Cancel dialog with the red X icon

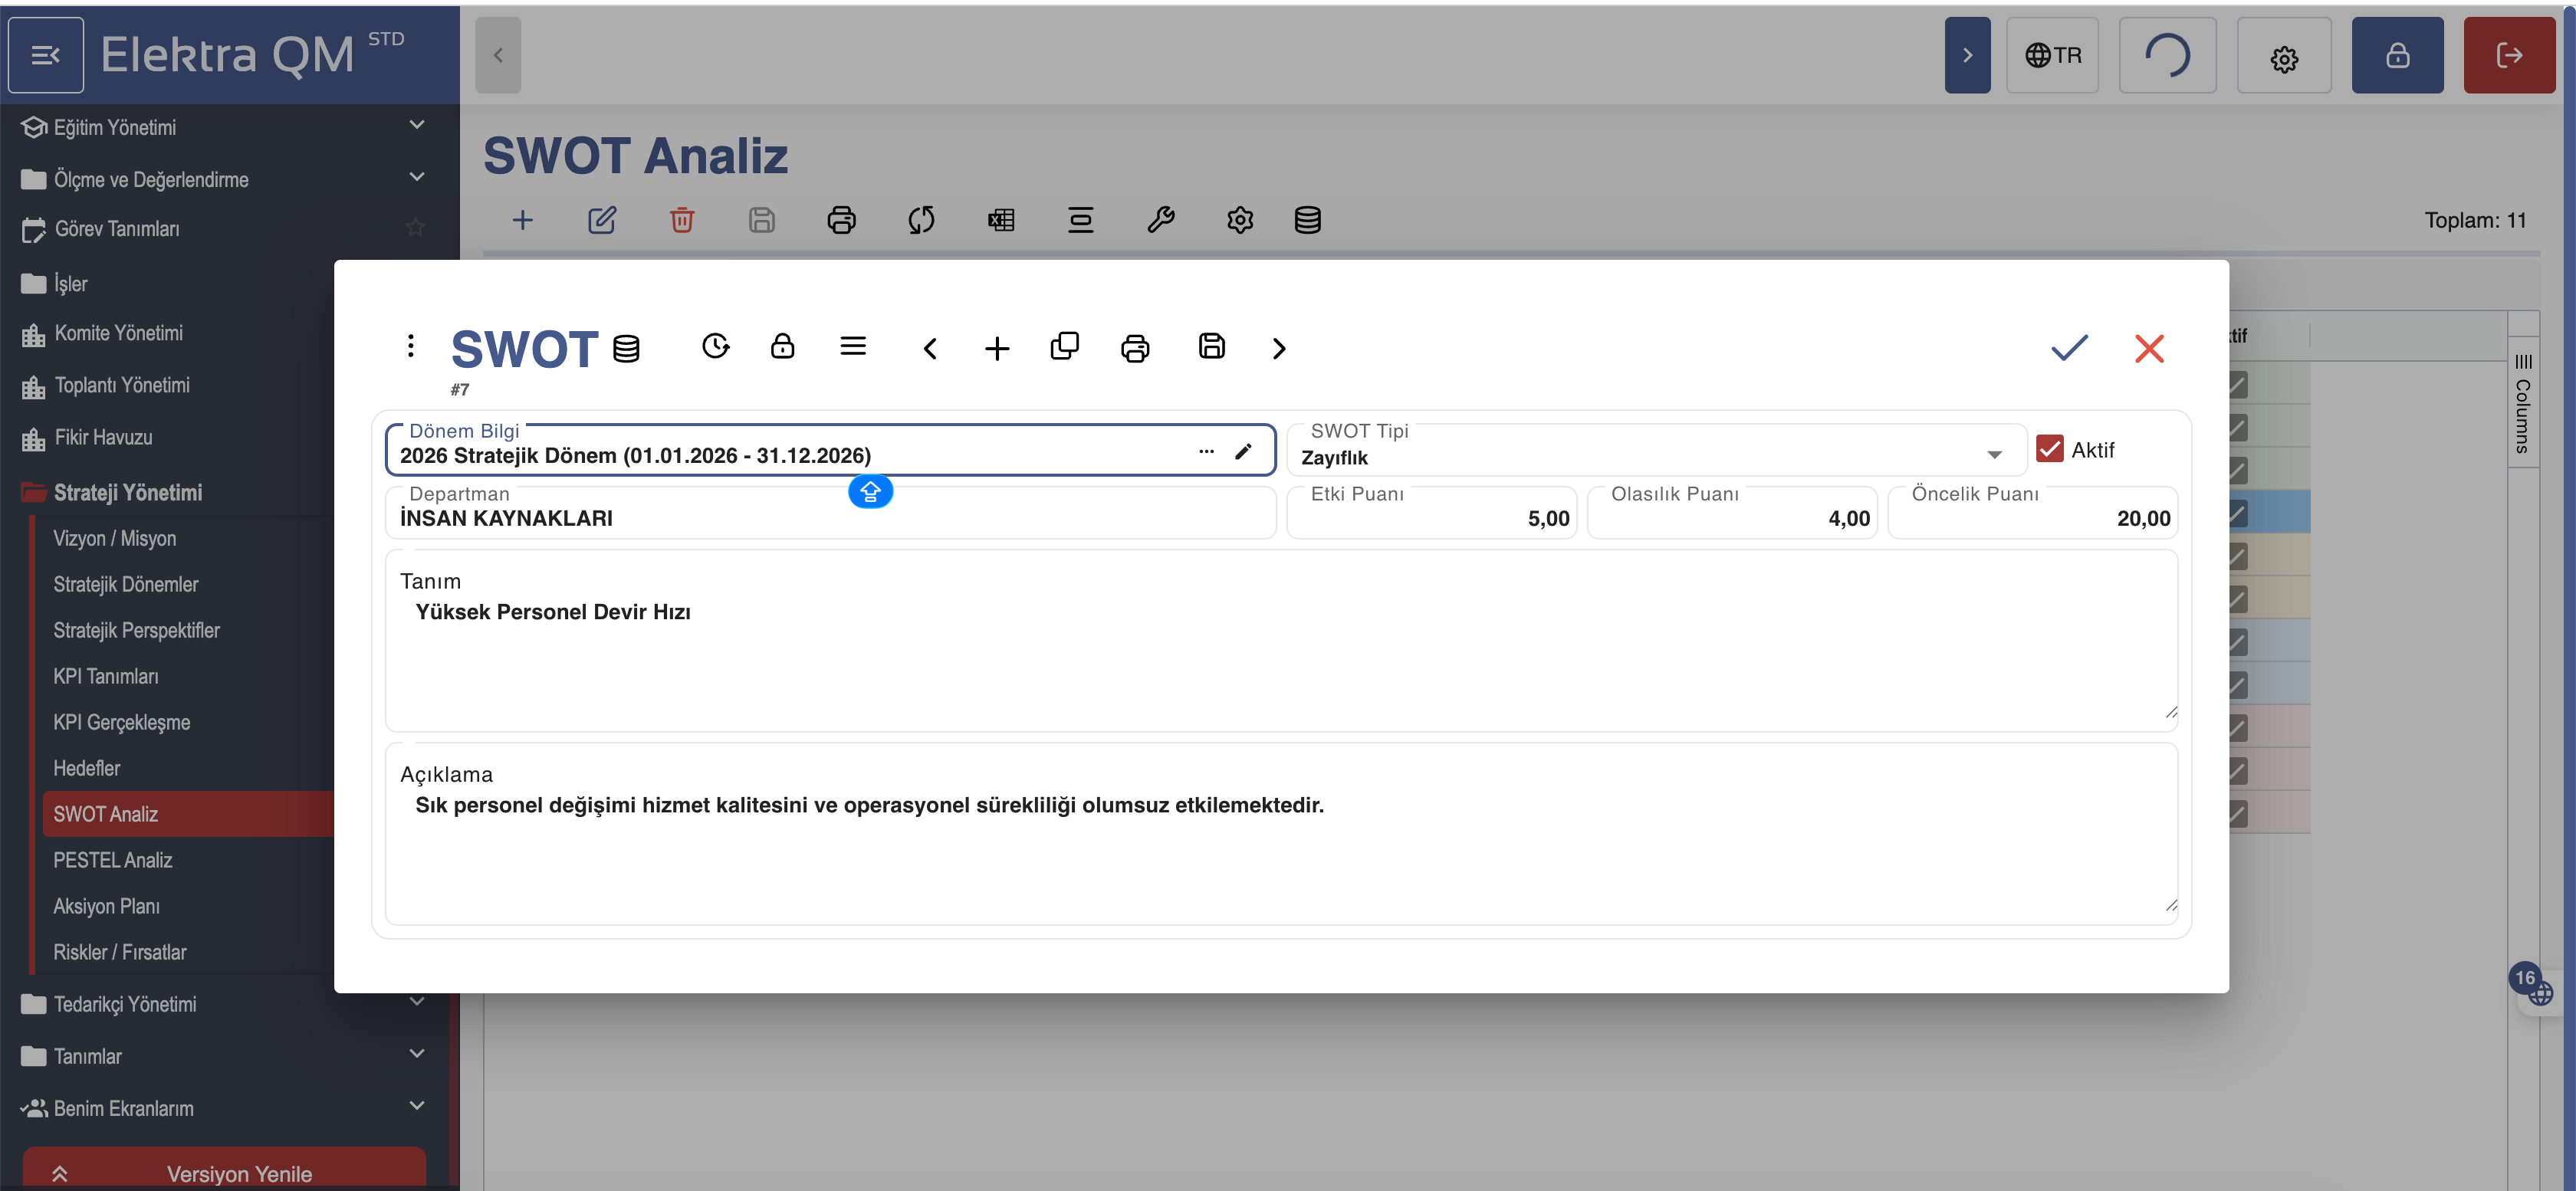2148,348
